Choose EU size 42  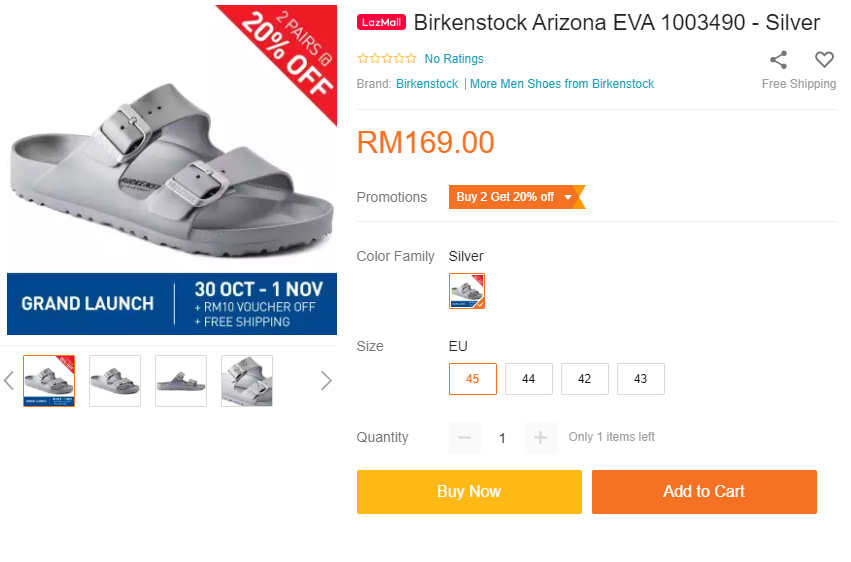click(585, 379)
